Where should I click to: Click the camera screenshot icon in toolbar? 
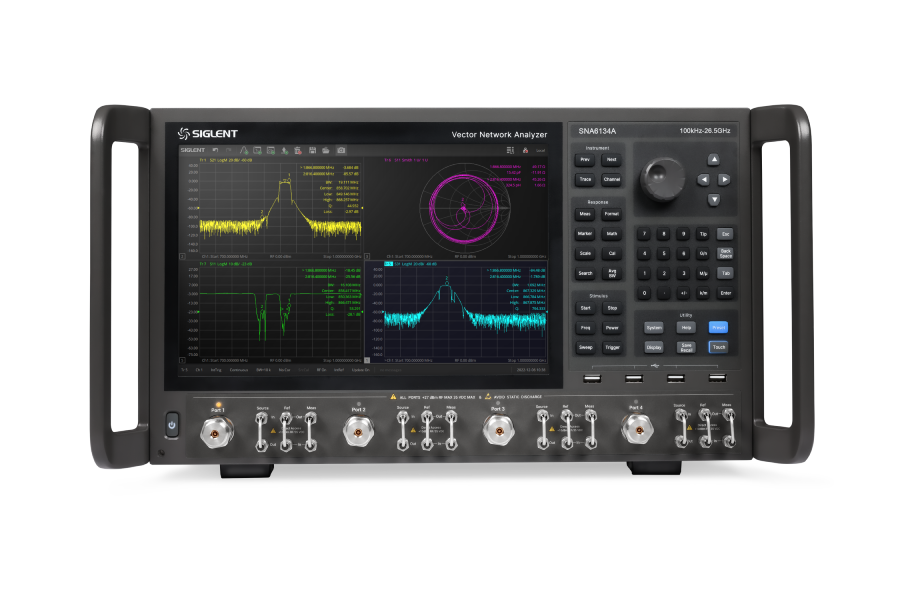pyautogui.click(x=341, y=150)
